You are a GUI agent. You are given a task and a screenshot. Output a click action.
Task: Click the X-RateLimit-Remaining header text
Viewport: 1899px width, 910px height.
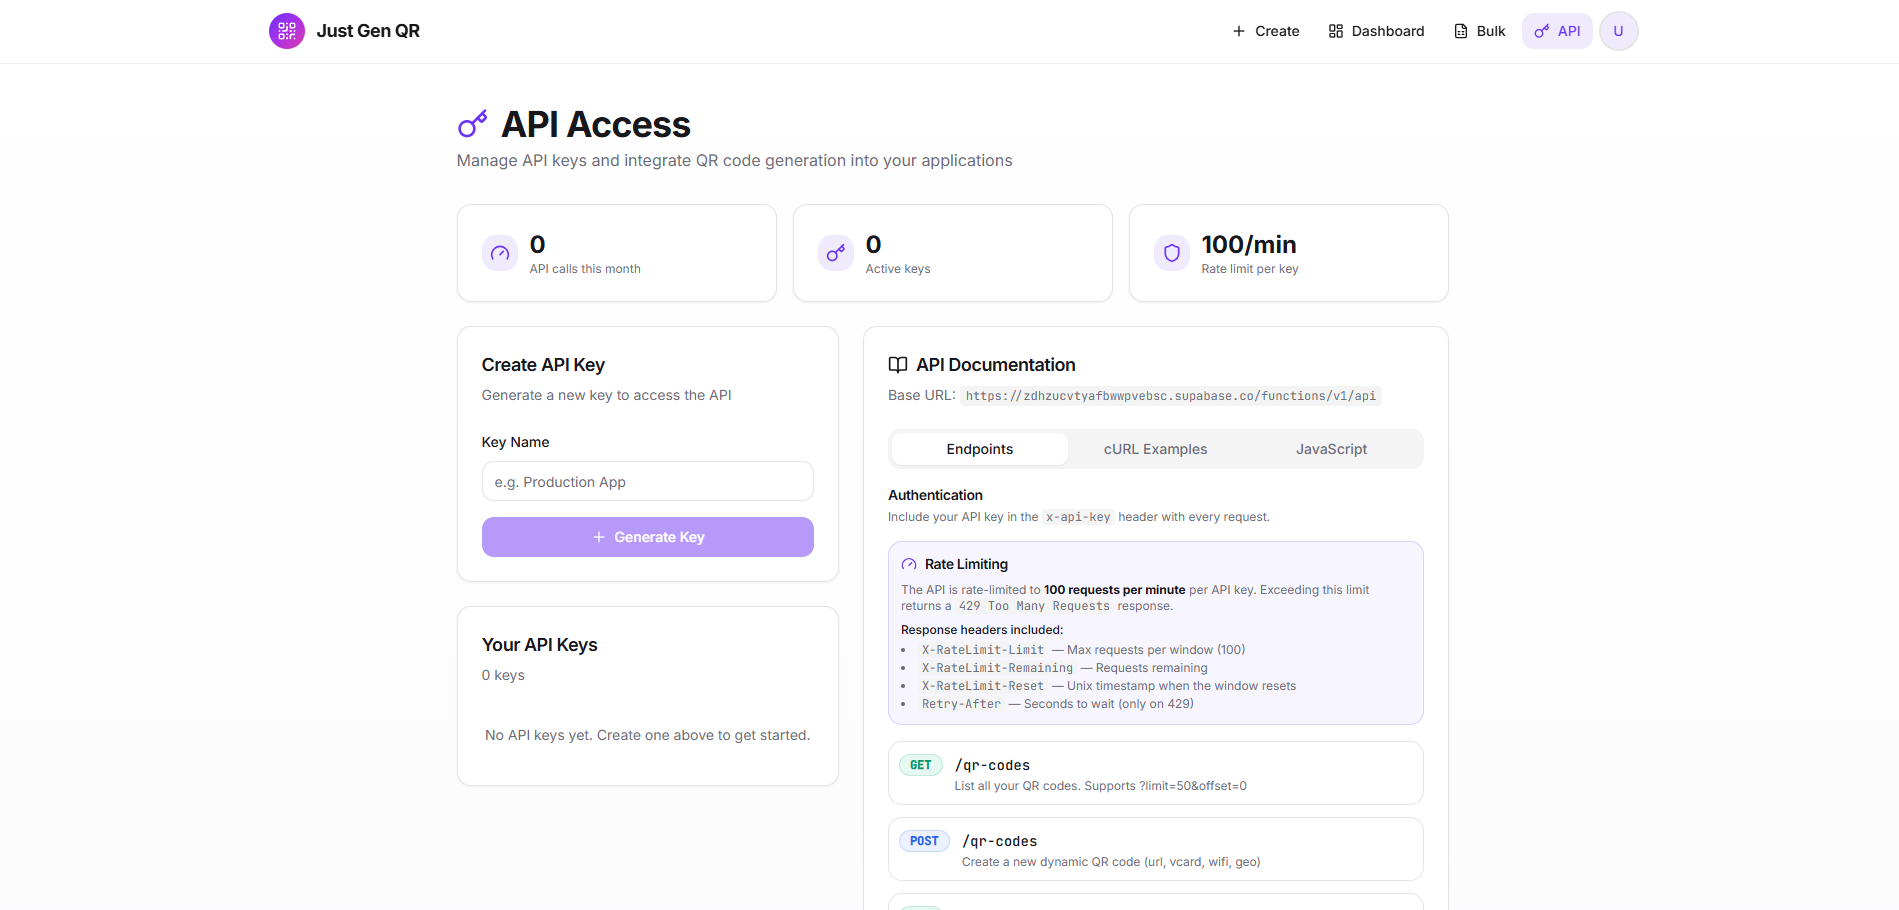[997, 668]
